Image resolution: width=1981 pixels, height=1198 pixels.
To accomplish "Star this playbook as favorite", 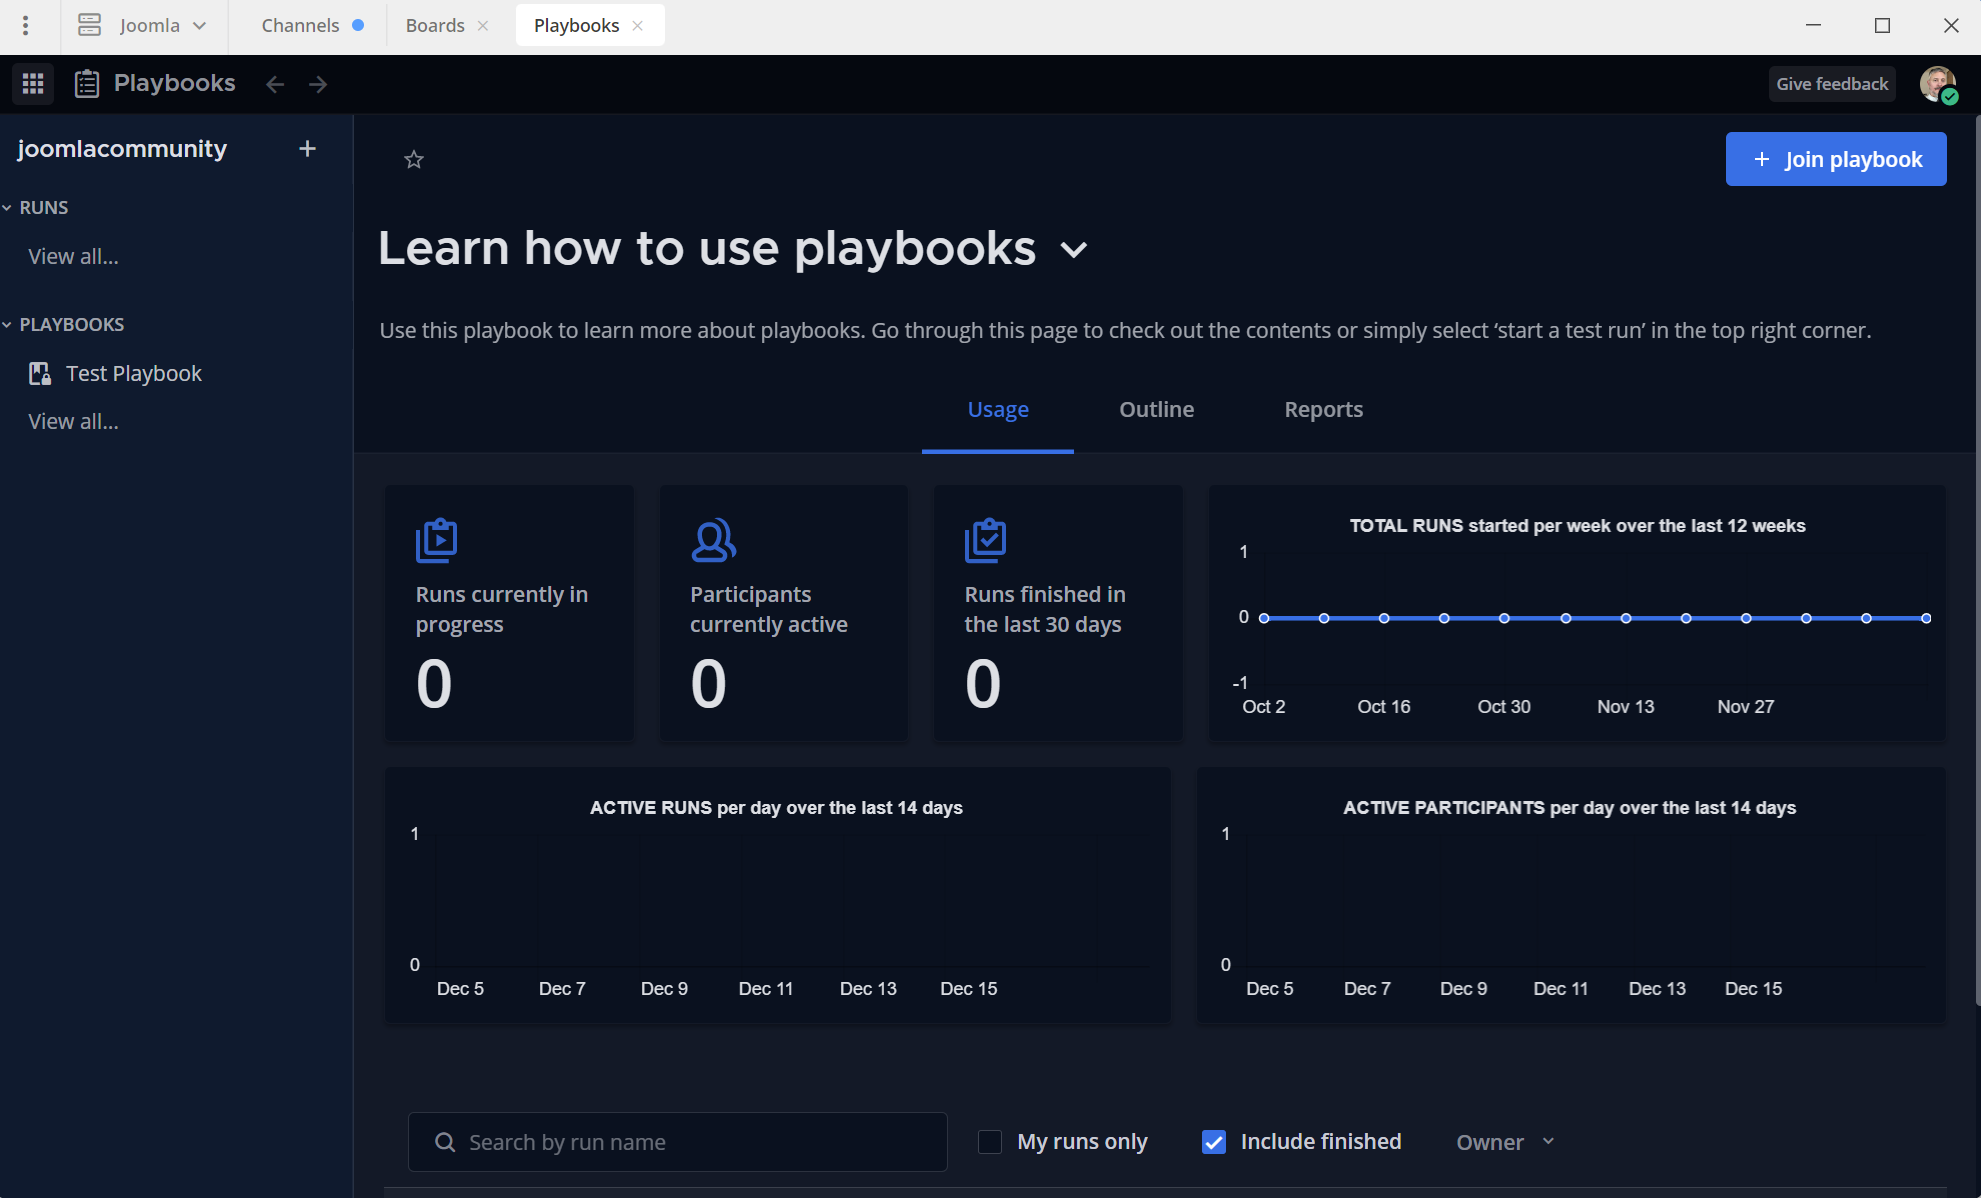I will [414, 160].
